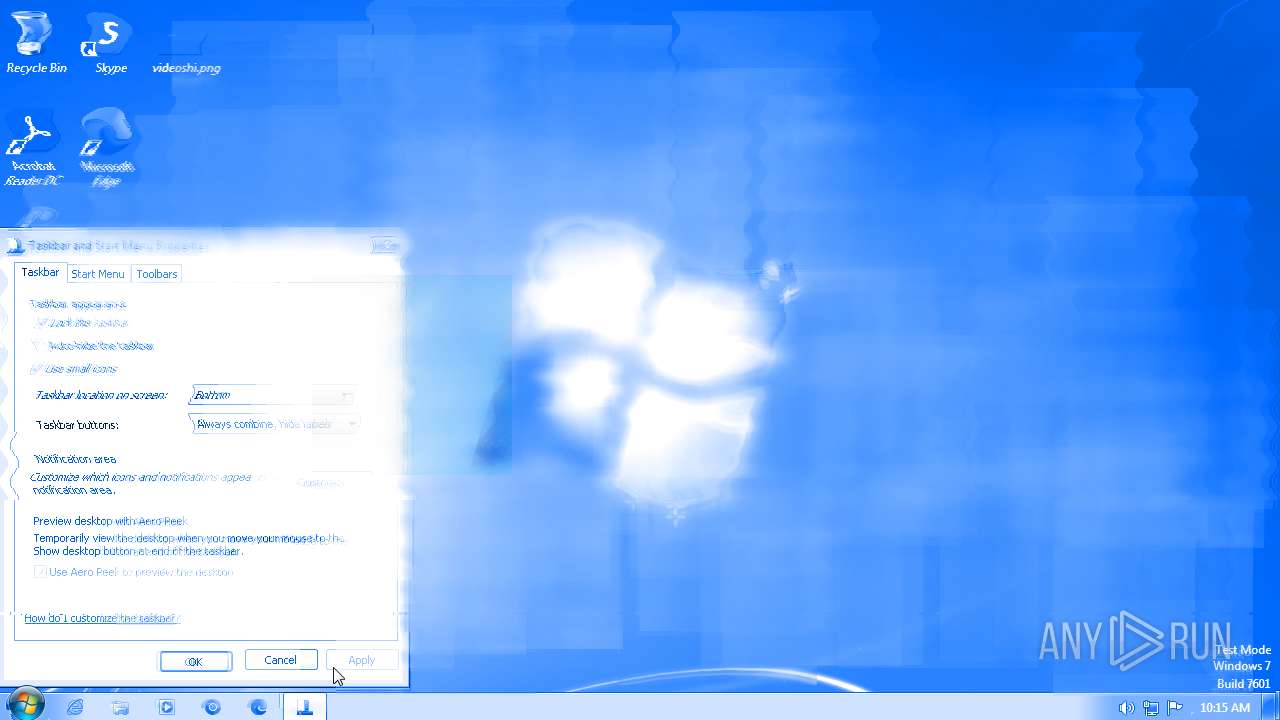Confirm with the OK button
Viewport: 1280px width, 720px height.
pos(196,661)
